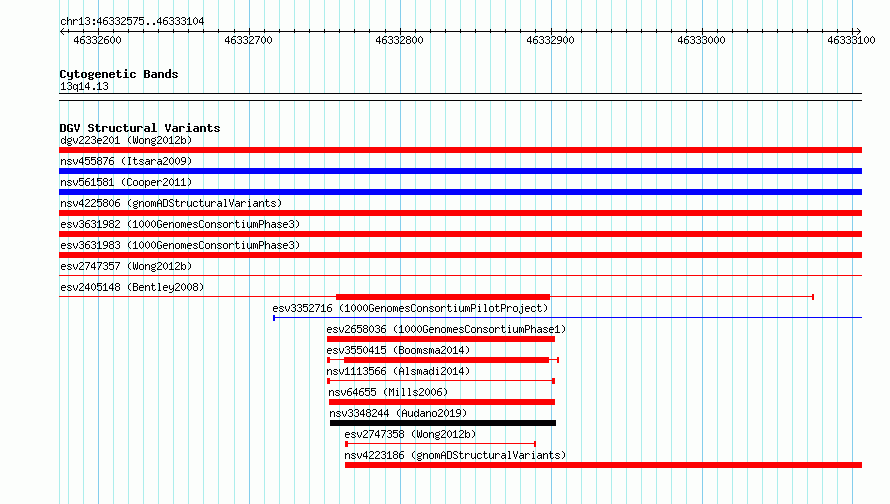890x504 pixels.
Task: Click ruler position 46332900
Action: coord(551,40)
